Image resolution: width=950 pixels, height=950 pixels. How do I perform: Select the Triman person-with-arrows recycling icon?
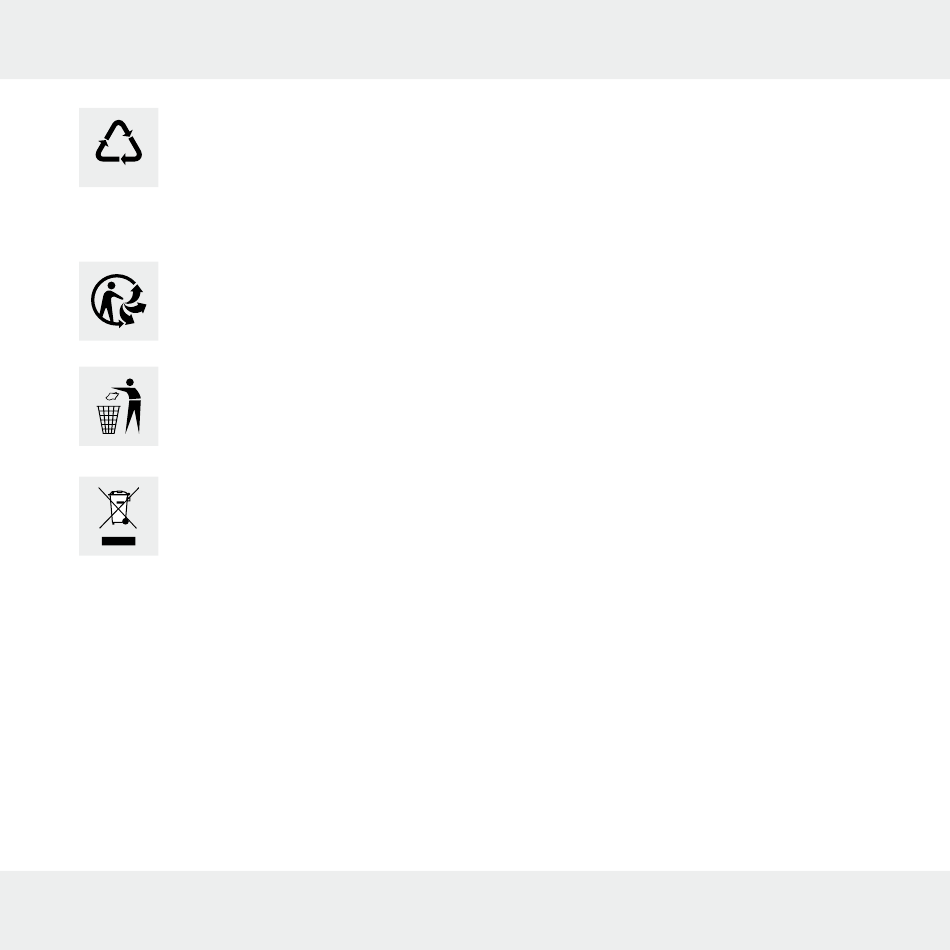119,301
